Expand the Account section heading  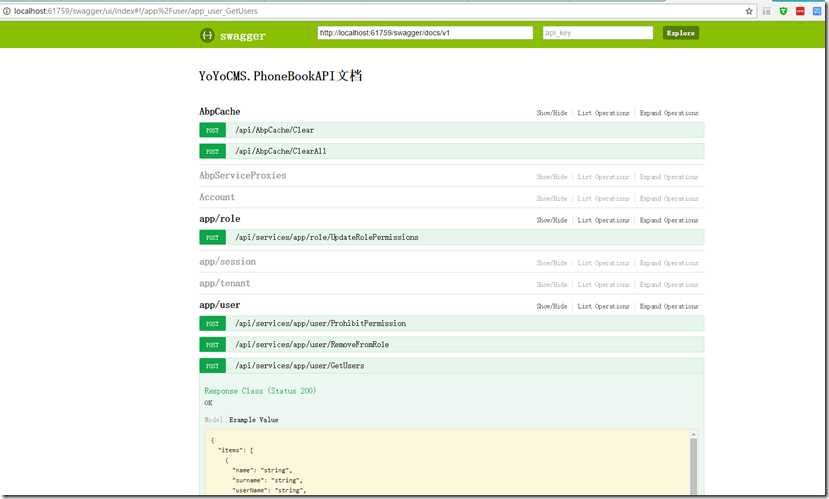coord(217,197)
